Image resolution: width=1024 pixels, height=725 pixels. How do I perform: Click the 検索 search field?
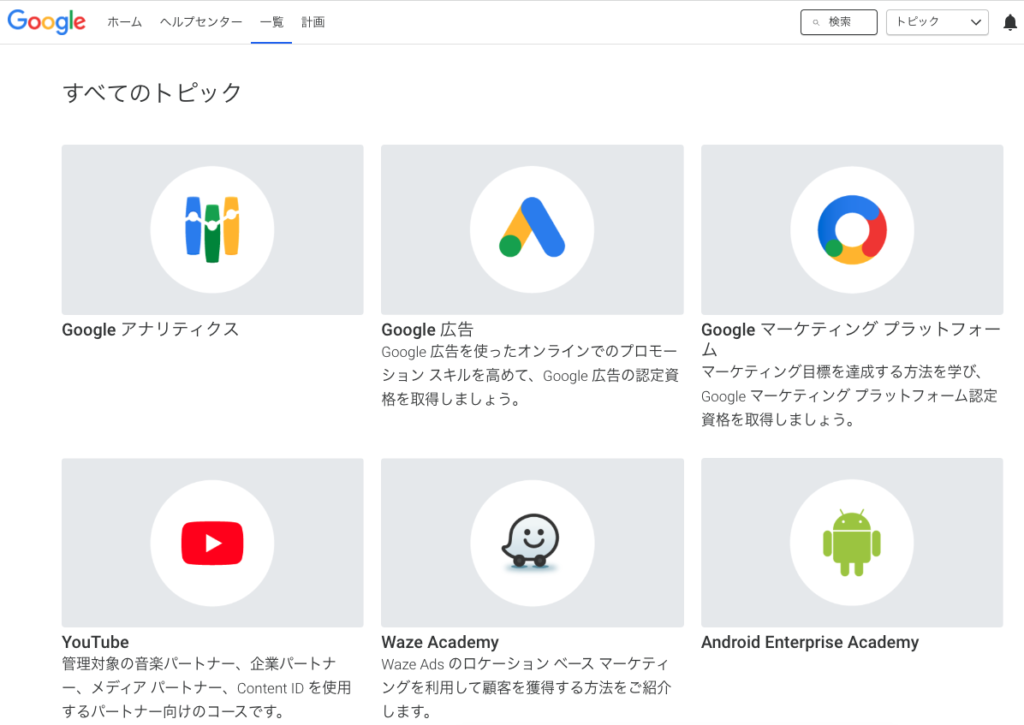click(x=838, y=22)
